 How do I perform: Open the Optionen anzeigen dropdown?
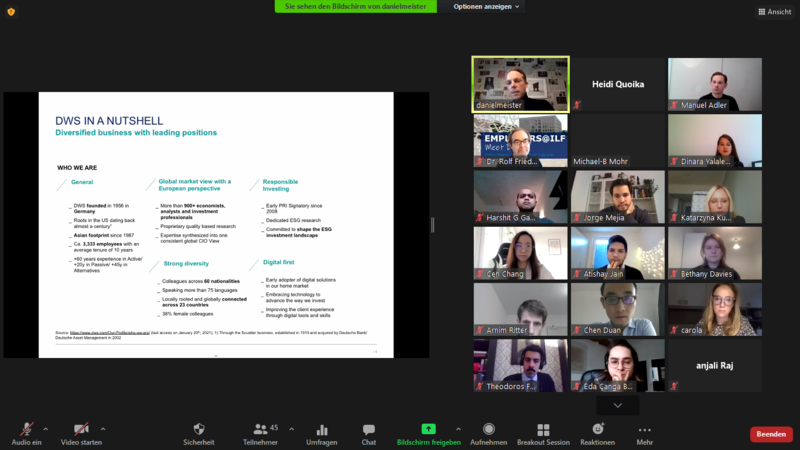click(x=486, y=7)
